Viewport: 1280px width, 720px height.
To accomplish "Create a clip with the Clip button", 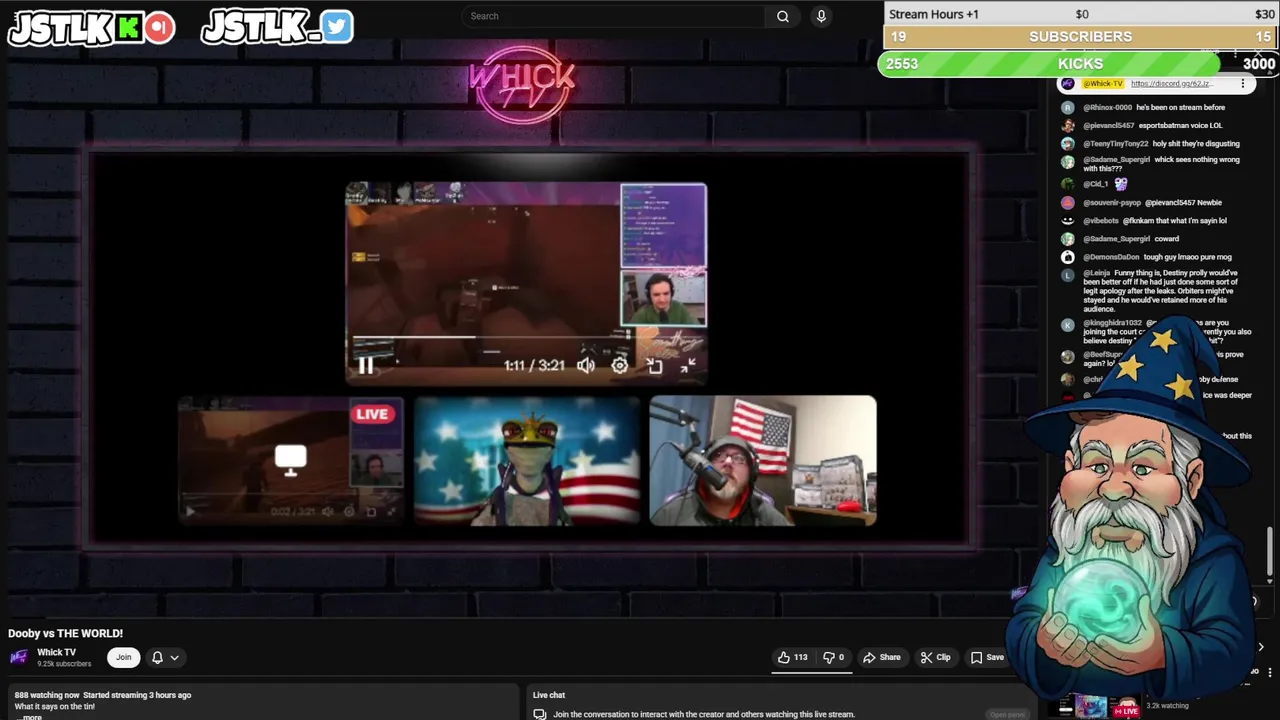I will 935,657.
